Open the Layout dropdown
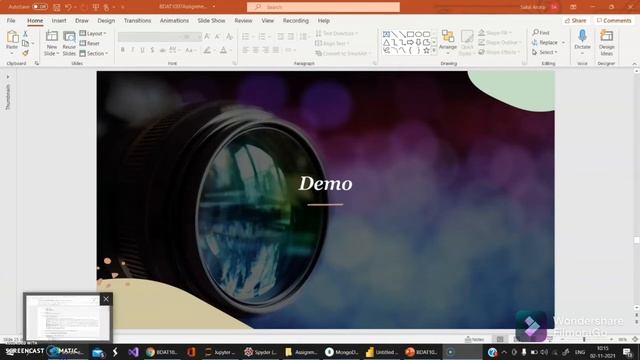 [93, 33]
